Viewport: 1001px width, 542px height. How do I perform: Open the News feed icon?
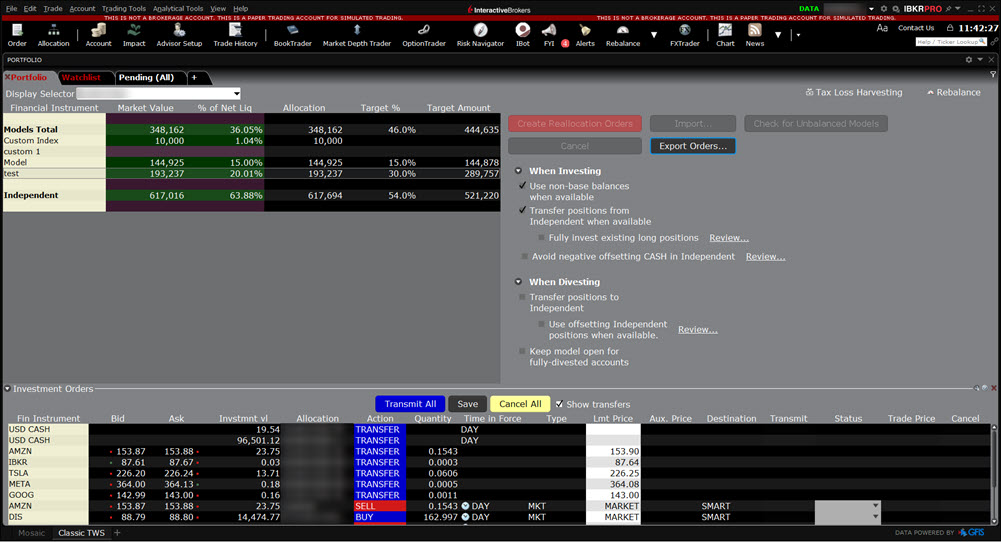(755, 34)
